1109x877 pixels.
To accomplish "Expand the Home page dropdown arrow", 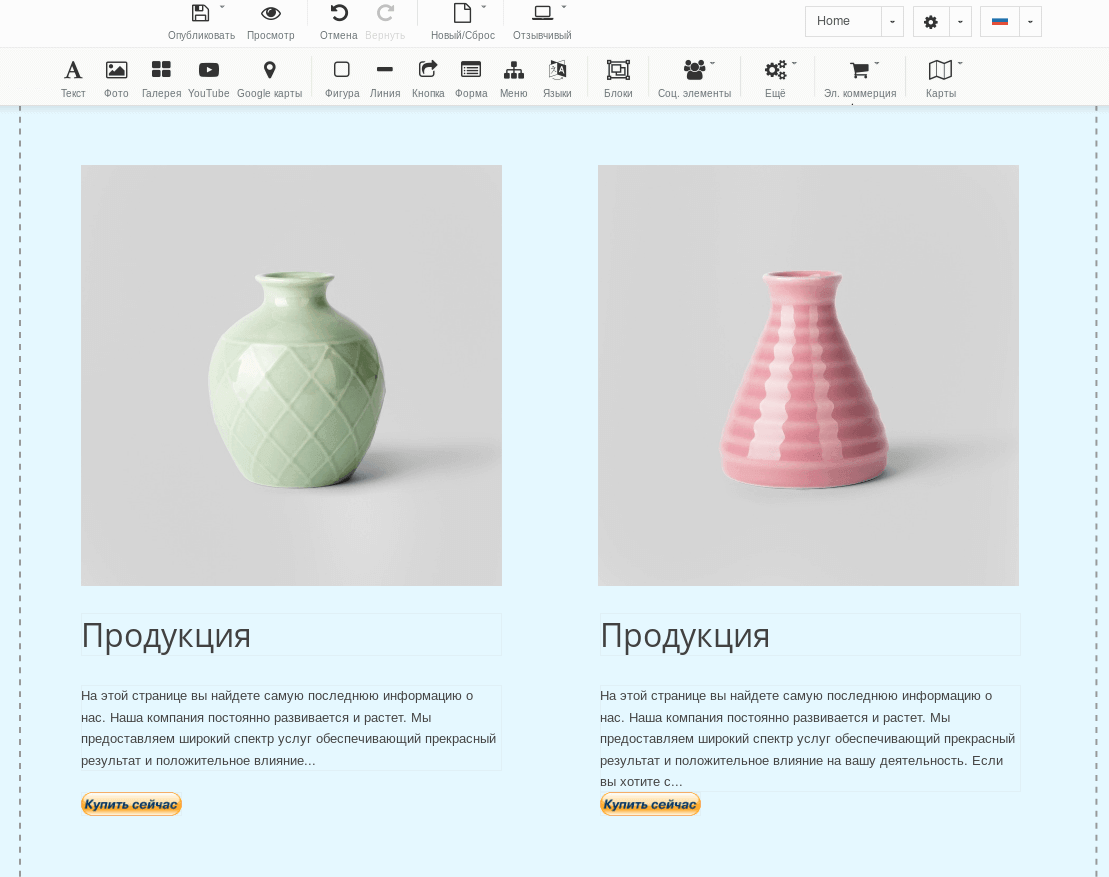I will coord(892,21).
